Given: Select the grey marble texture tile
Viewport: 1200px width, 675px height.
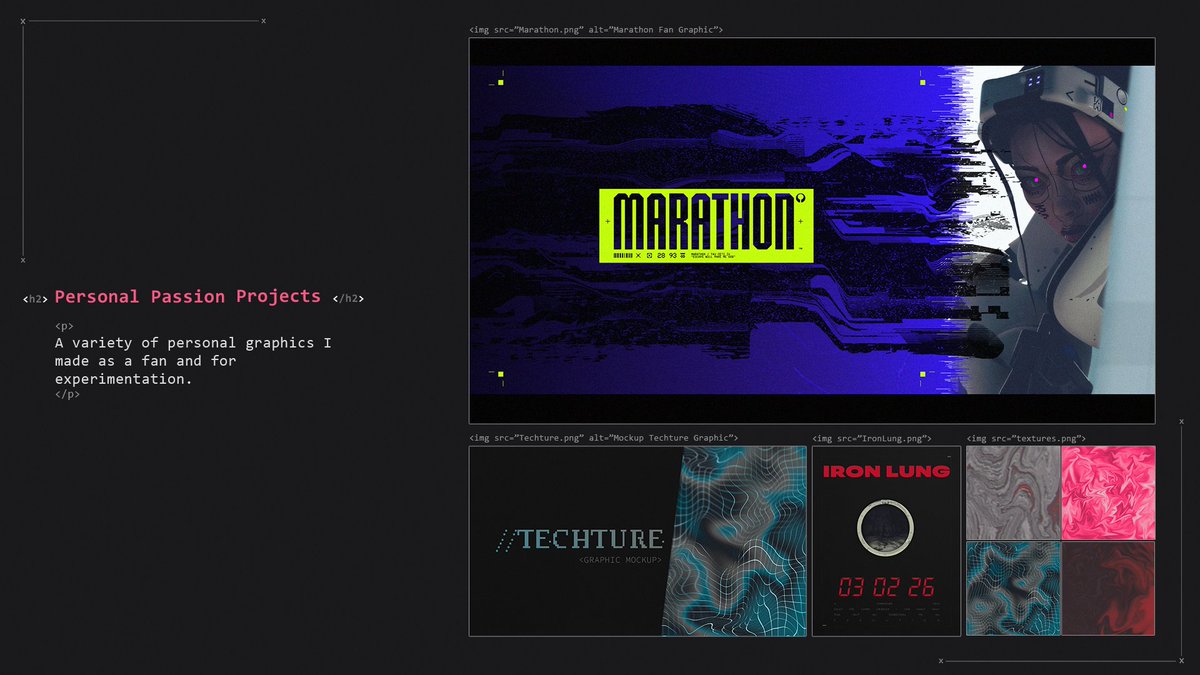Looking at the screenshot, I should pos(1013,492).
